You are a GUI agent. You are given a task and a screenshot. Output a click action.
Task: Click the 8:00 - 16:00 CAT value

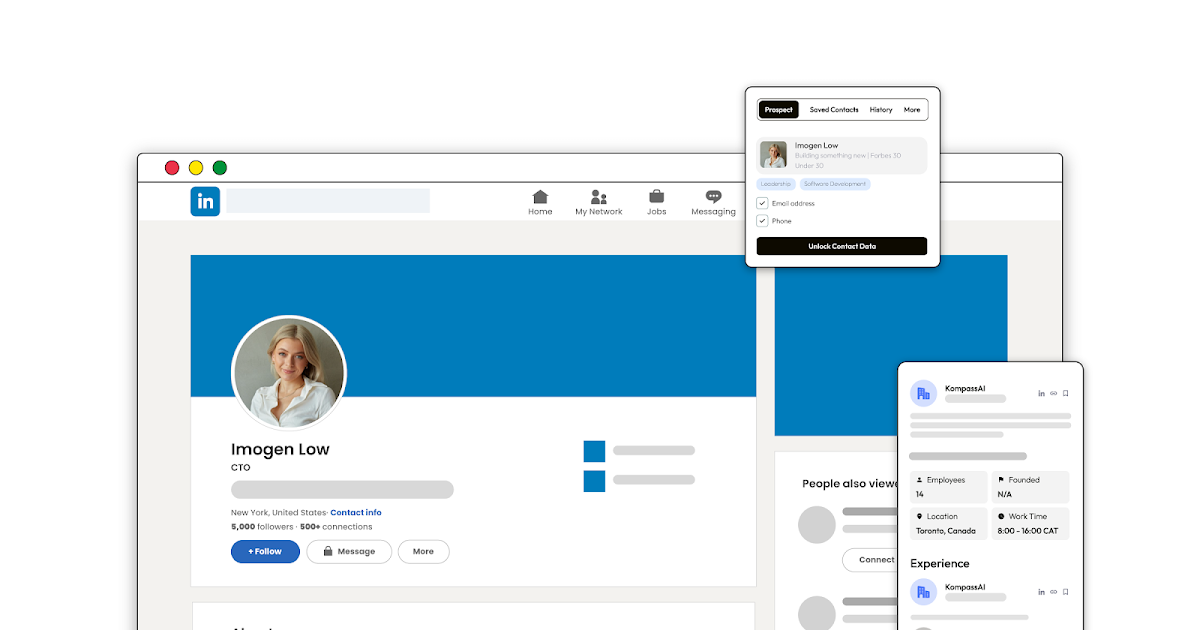click(1027, 531)
